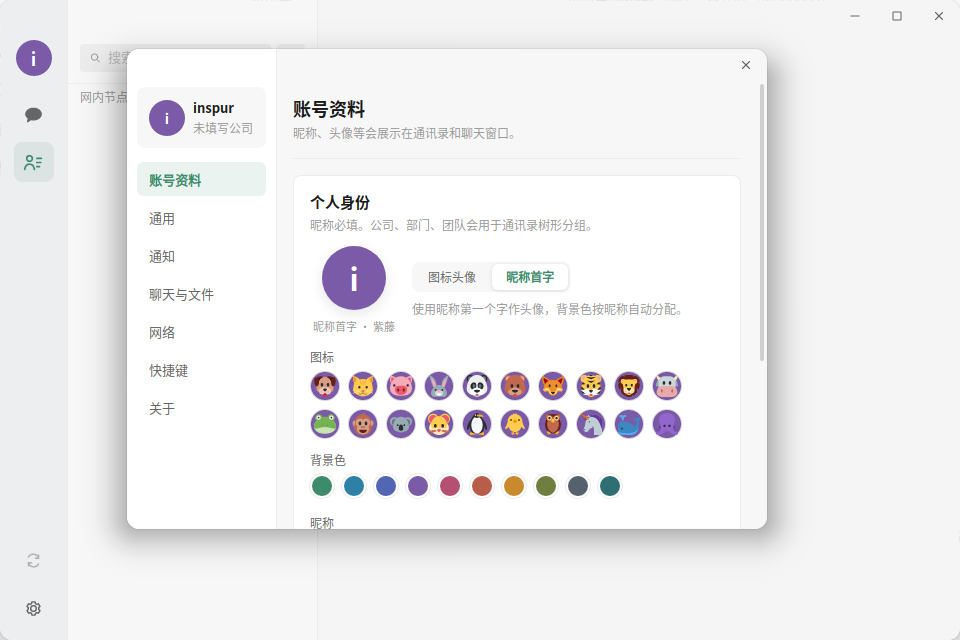Click the large avatar preview circle
The height and width of the screenshot is (640, 960).
pyautogui.click(x=354, y=278)
